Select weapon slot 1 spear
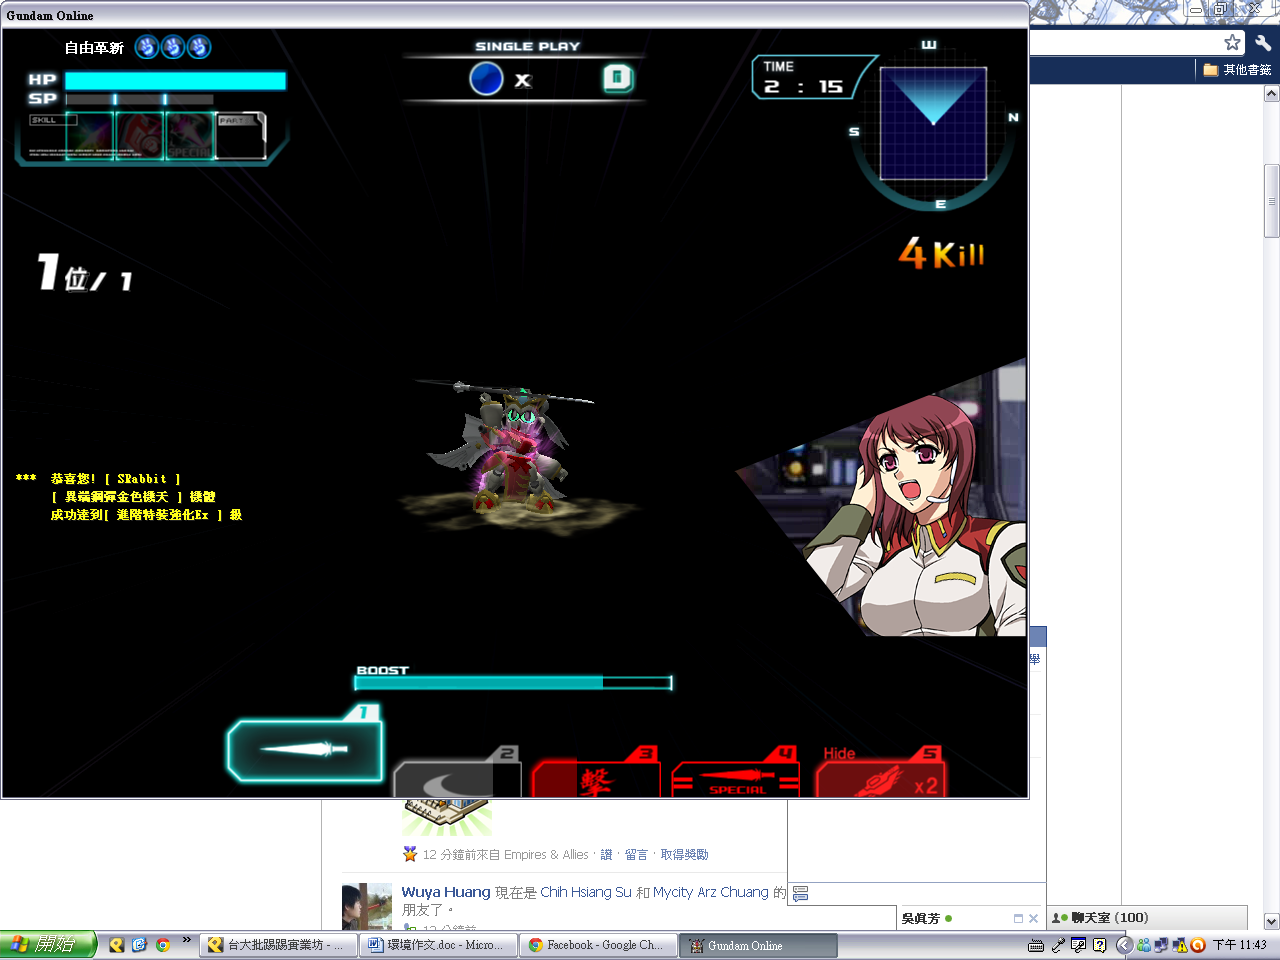Viewport: 1280px width, 960px height. pos(305,748)
